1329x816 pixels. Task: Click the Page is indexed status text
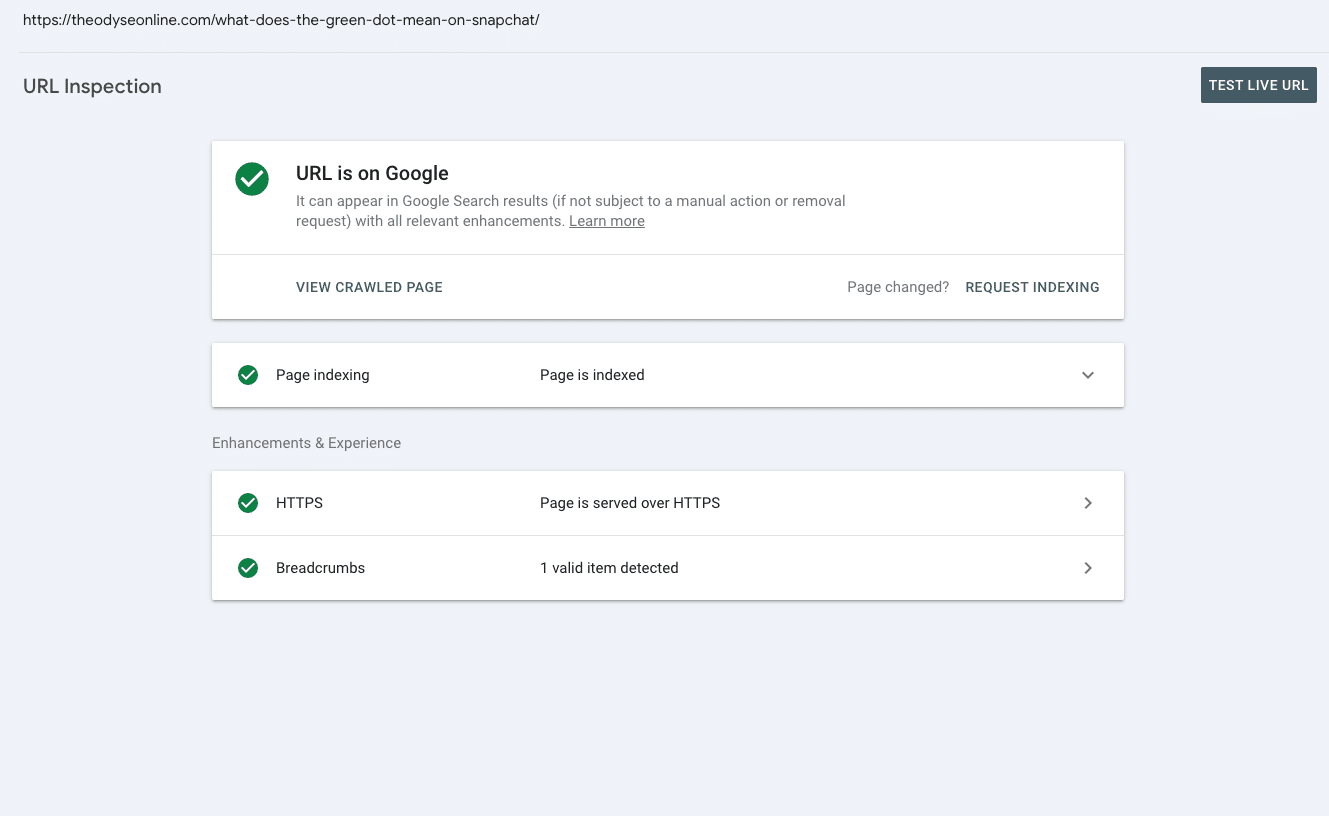point(592,375)
